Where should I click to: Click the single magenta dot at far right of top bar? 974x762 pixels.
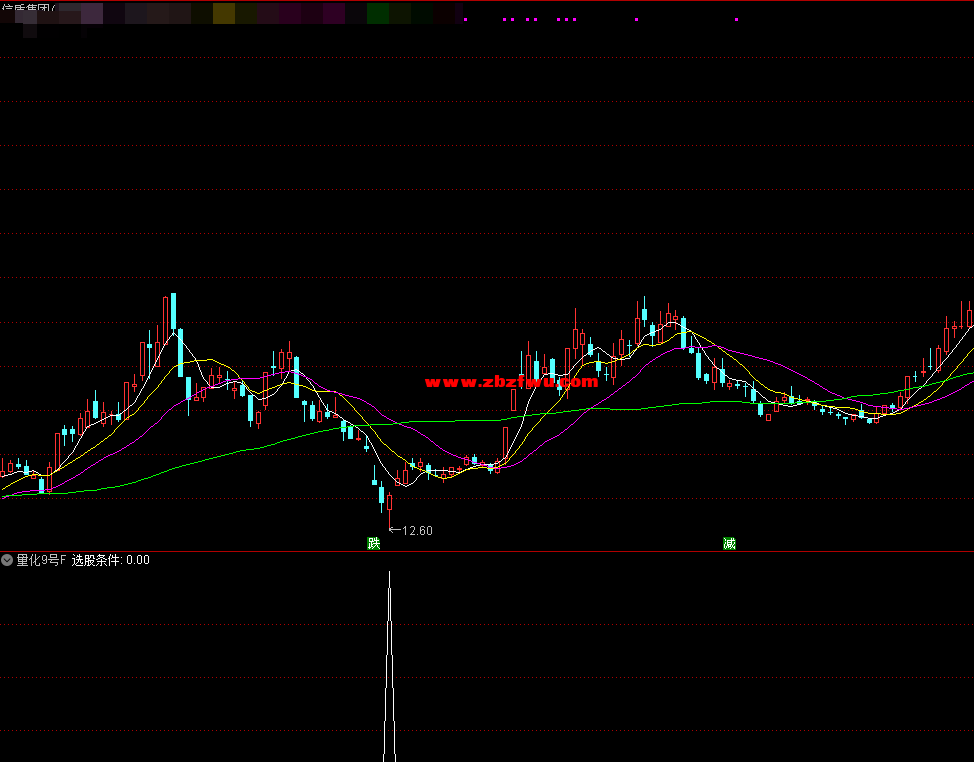736,19
